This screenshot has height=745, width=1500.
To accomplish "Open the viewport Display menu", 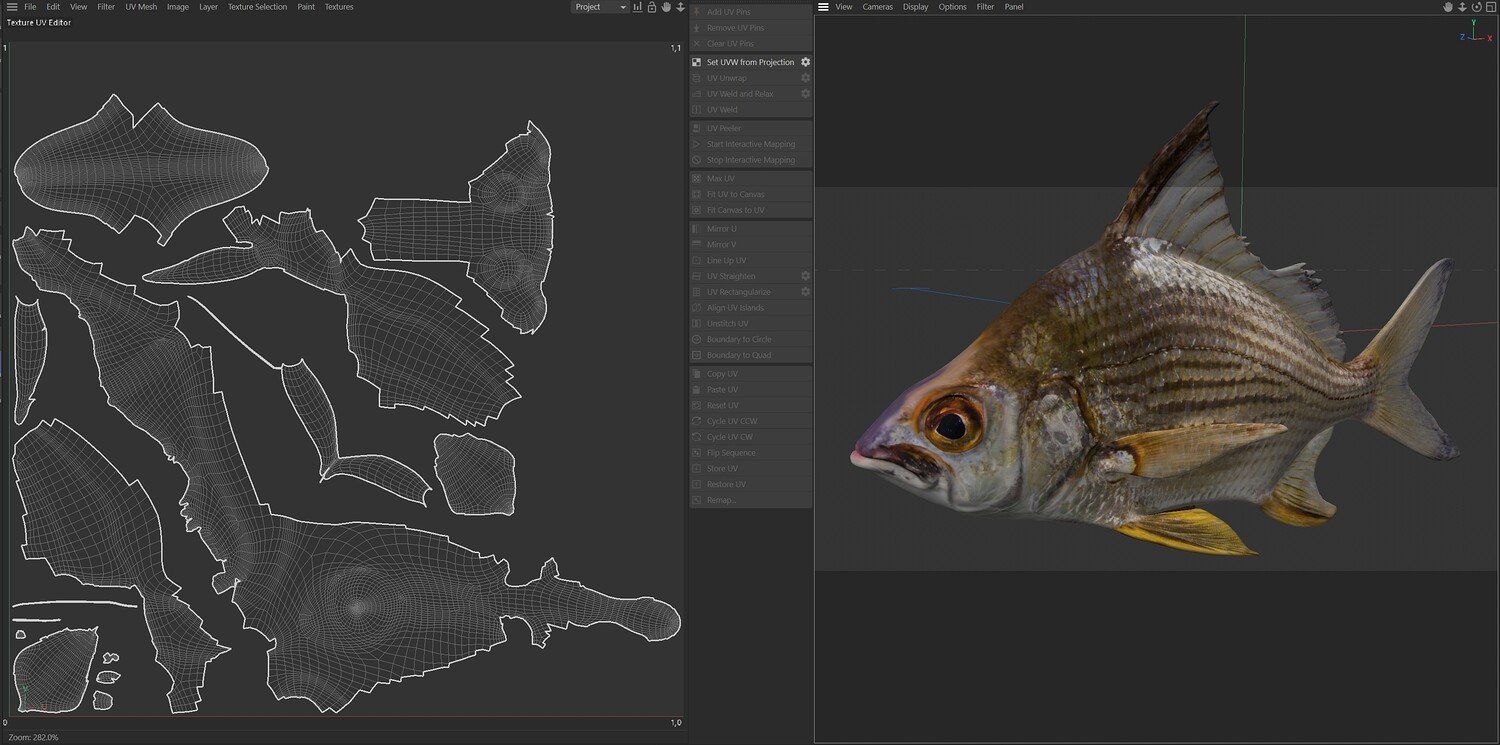I will tap(916, 7).
